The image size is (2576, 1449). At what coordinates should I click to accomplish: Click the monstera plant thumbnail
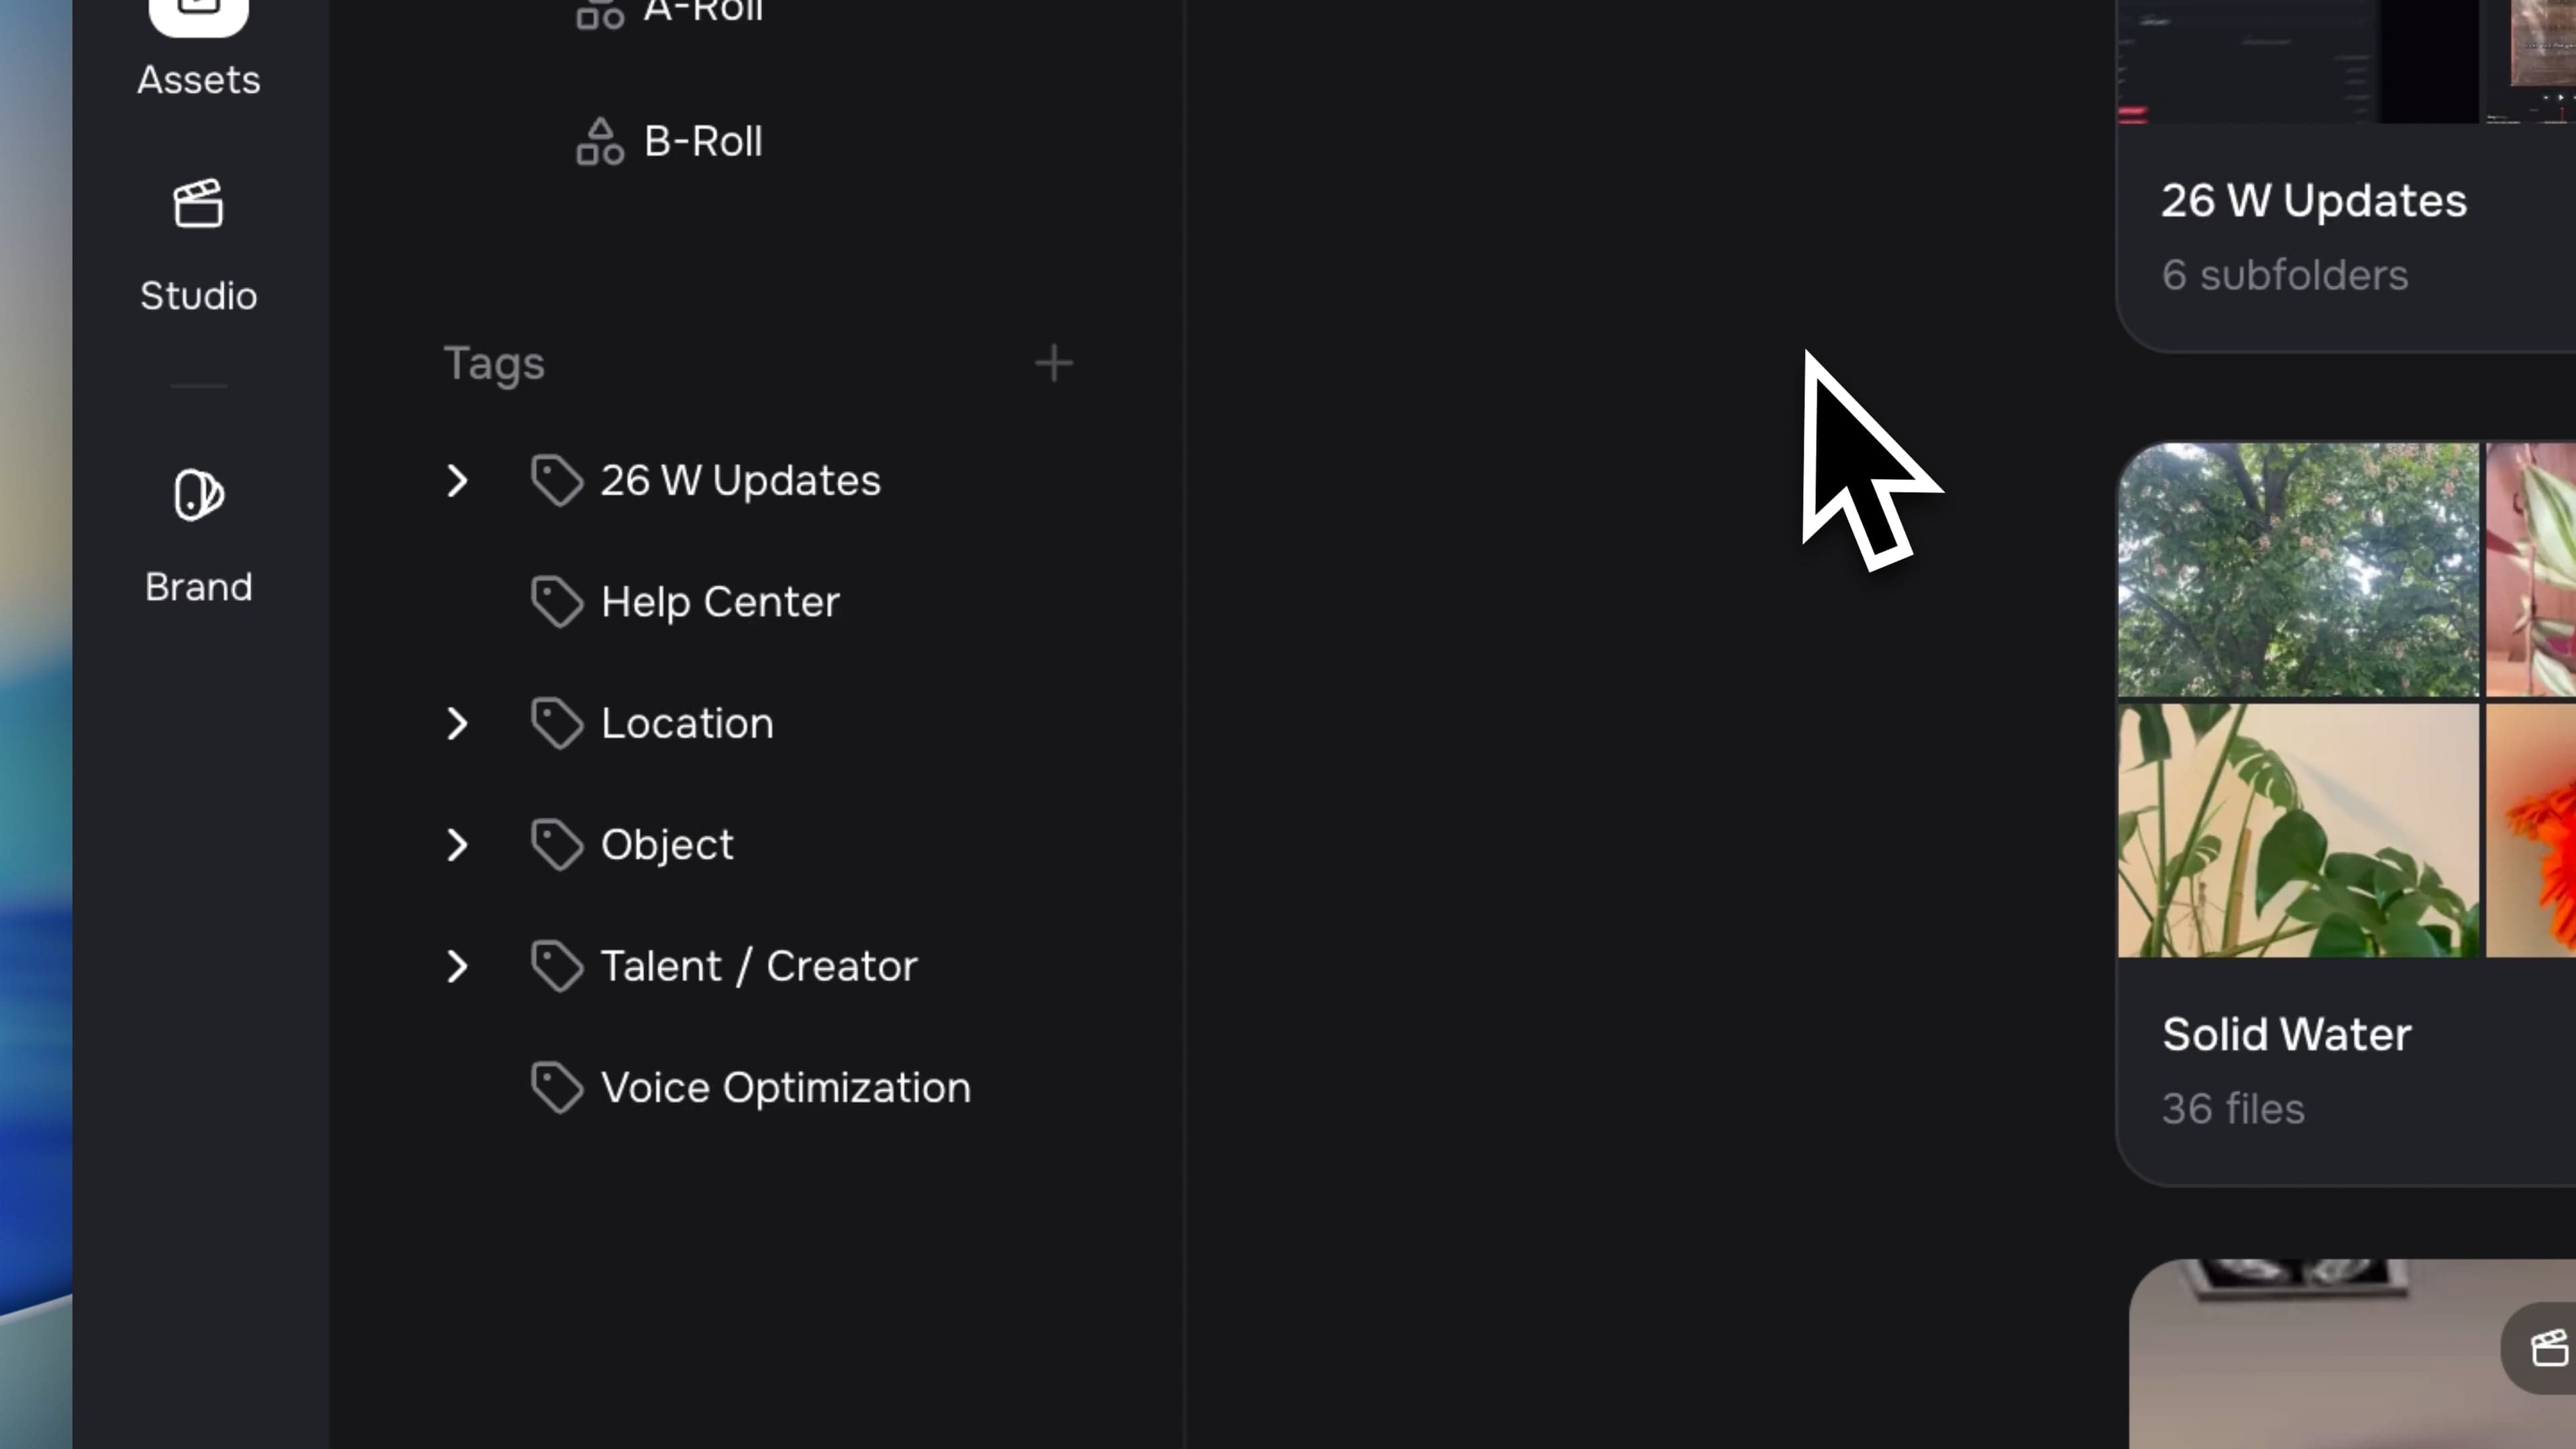(2298, 830)
